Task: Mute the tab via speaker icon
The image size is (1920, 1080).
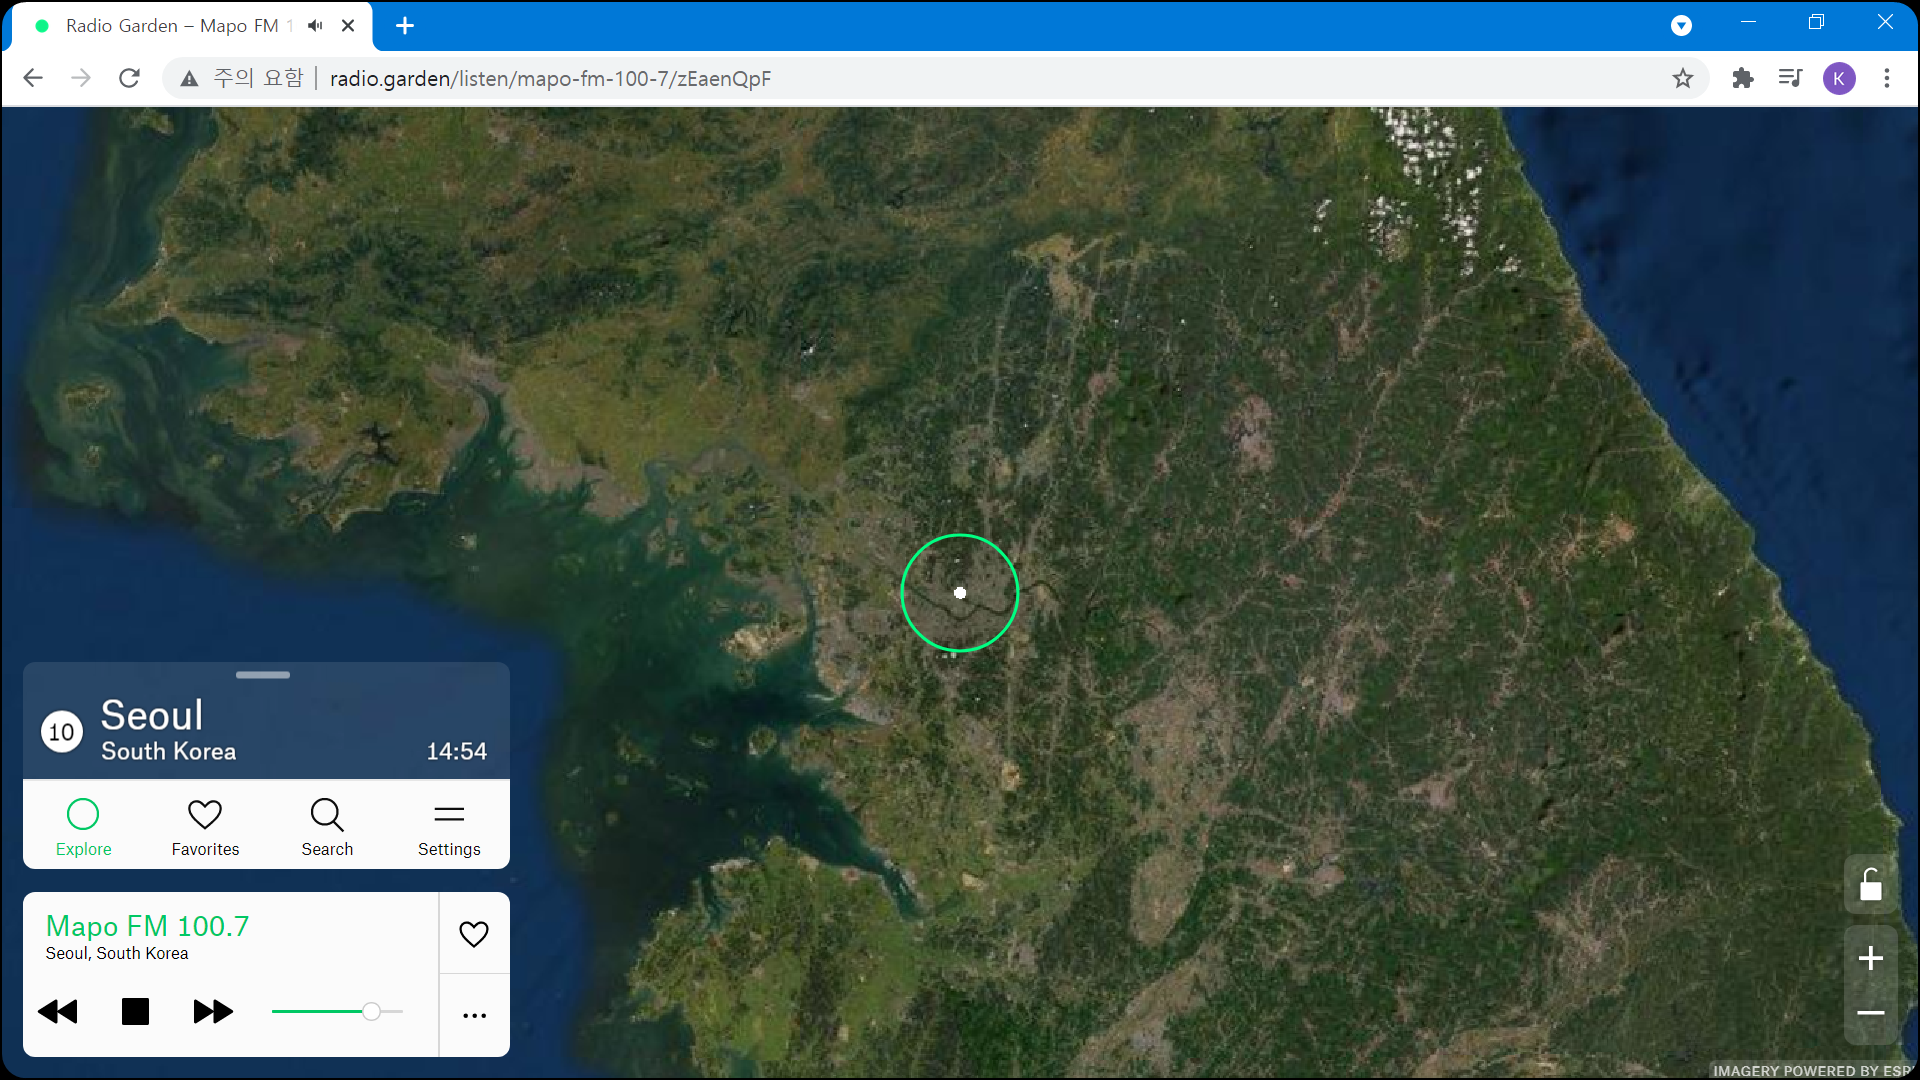Action: coord(316,26)
